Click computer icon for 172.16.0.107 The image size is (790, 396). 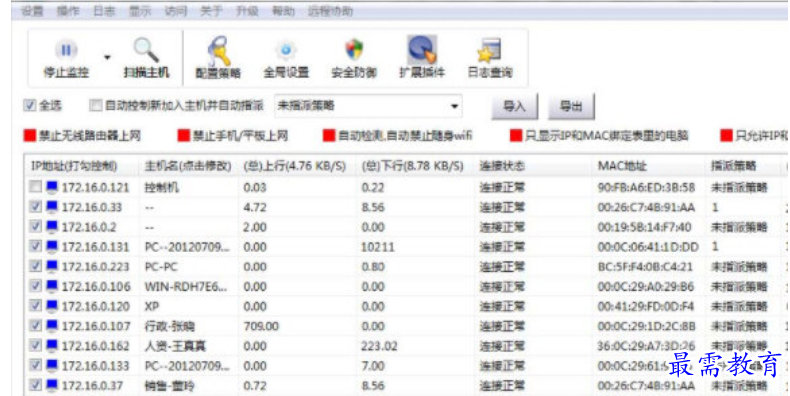click(x=52, y=326)
